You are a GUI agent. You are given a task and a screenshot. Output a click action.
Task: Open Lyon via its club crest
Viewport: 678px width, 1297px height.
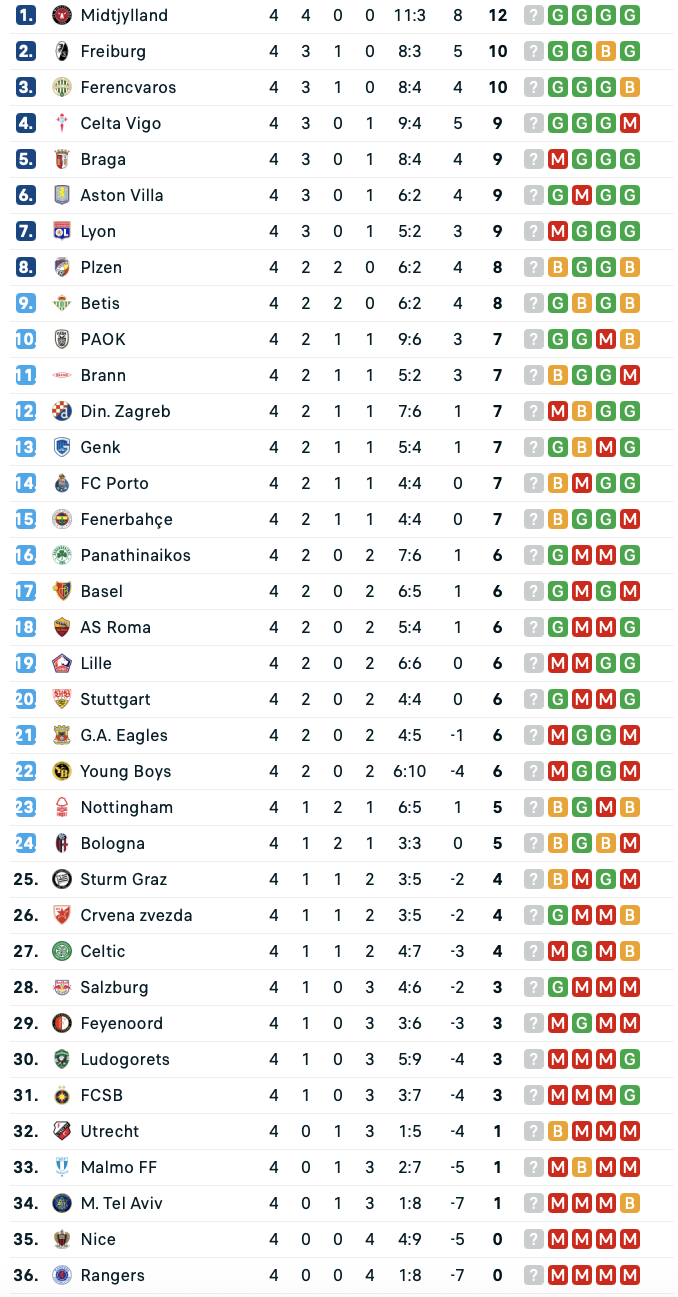pyautogui.click(x=61, y=231)
